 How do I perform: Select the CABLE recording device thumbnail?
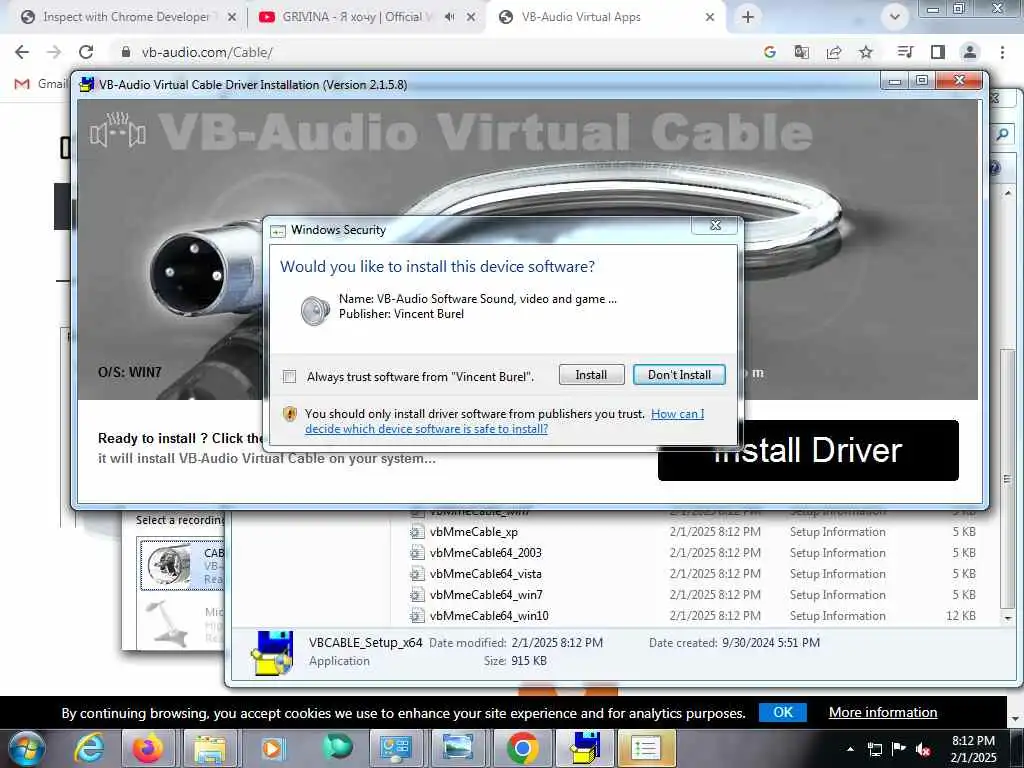pos(169,565)
